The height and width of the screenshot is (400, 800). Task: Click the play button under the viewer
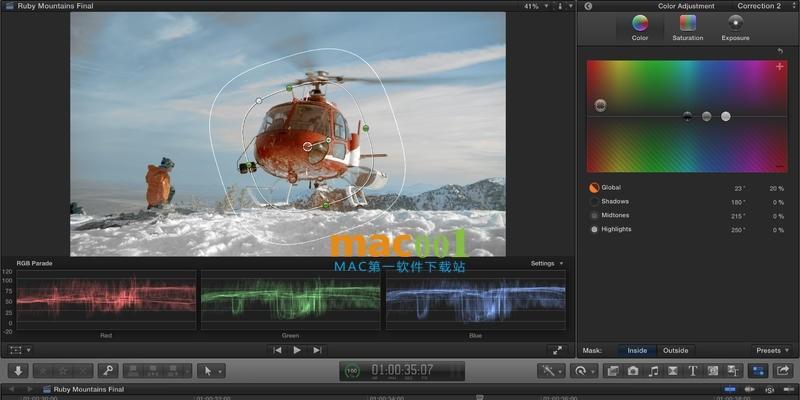[297, 350]
